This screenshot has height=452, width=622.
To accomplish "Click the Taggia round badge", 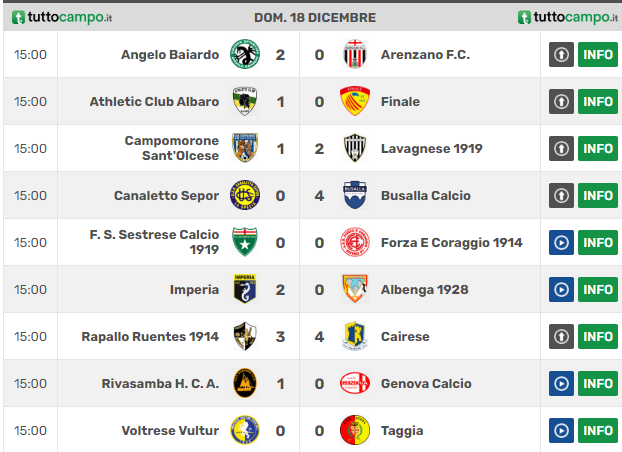I will click(355, 430).
